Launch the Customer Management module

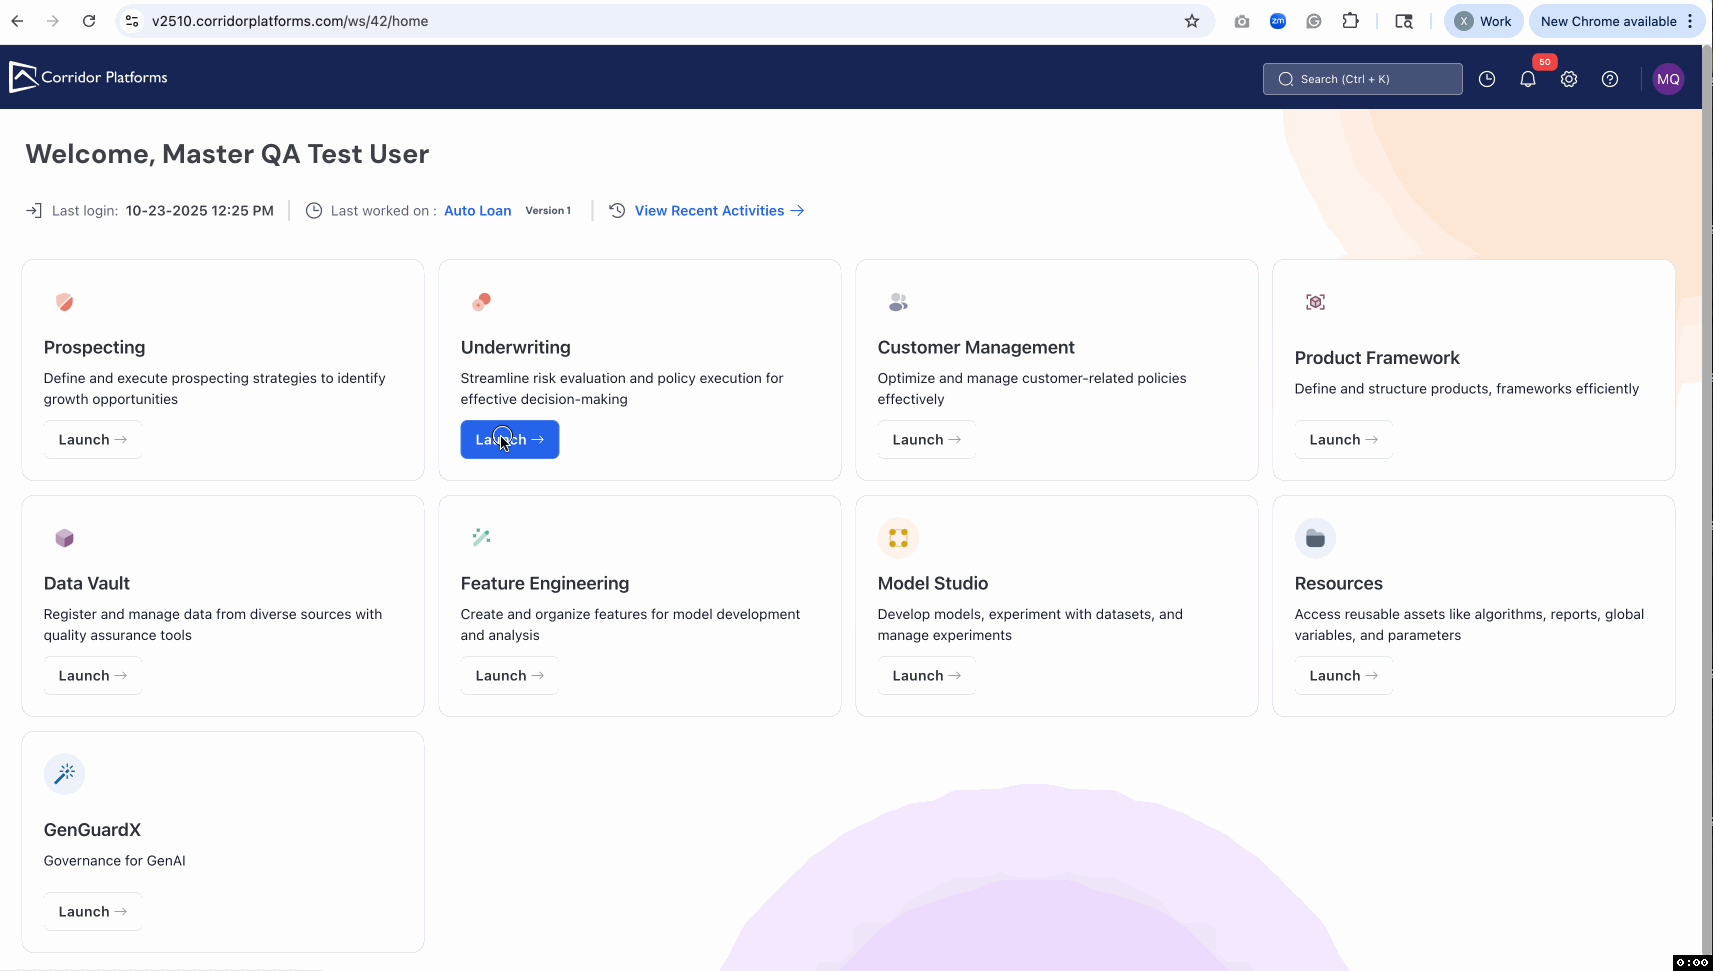tap(926, 440)
